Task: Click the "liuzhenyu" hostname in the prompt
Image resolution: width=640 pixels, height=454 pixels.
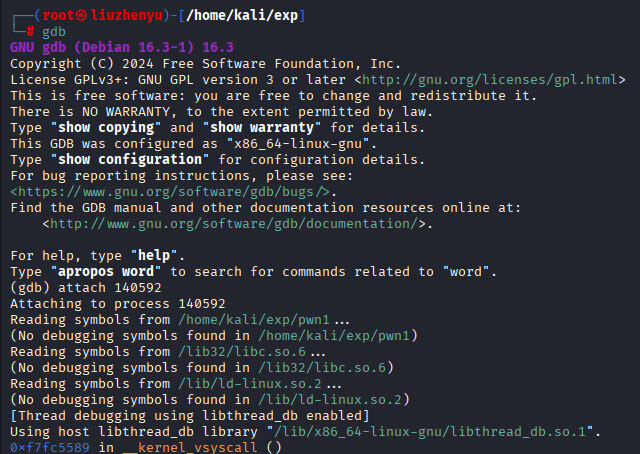Action: (126, 16)
